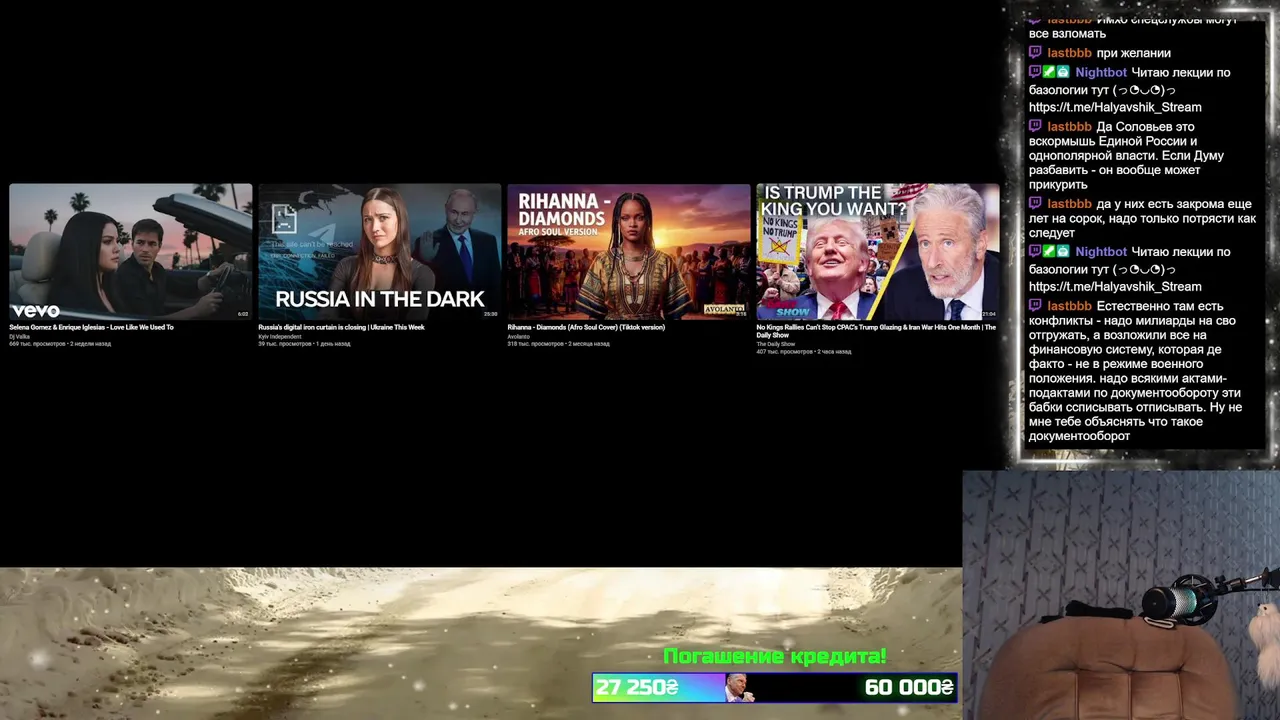This screenshot has width=1280, height=720.
Task: Click the title 'Russia's digital iron curtain is closing | Ukraine This Week'
Action: pyautogui.click(x=341, y=327)
